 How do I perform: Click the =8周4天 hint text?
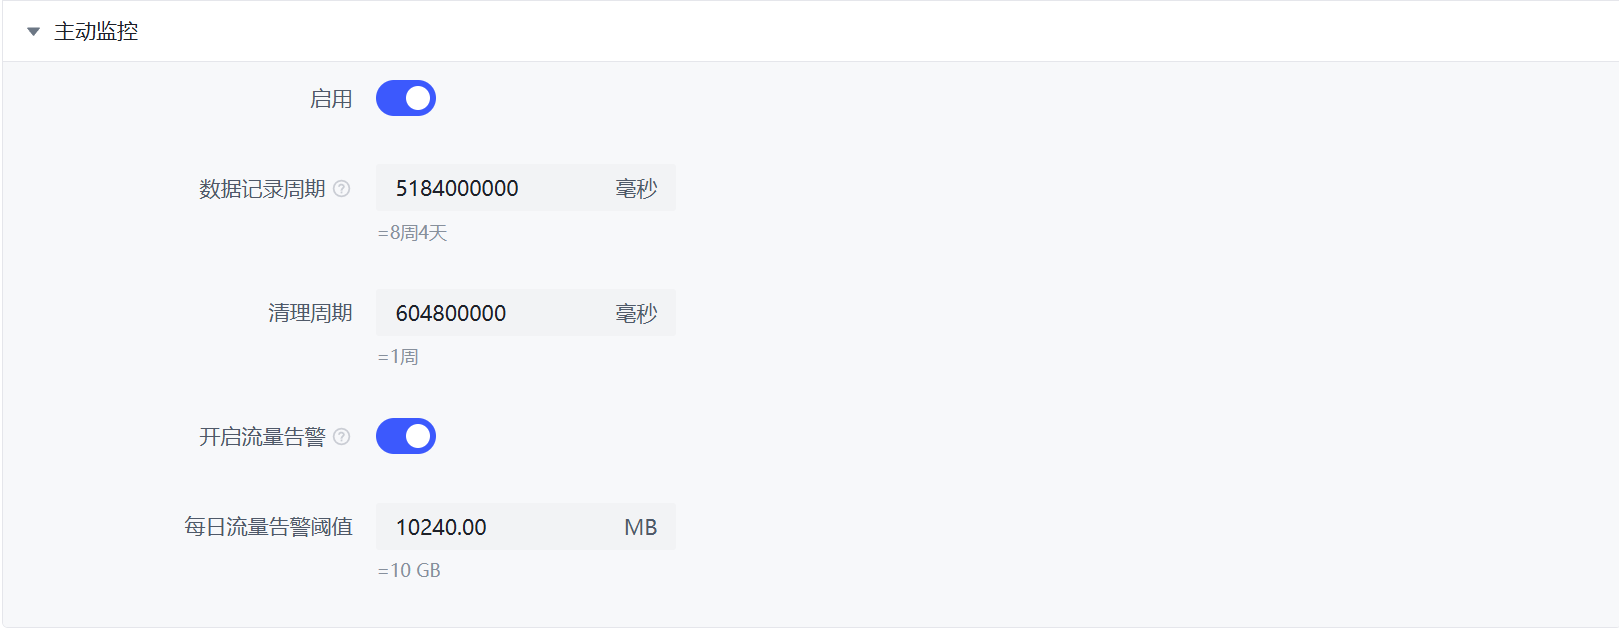click(412, 233)
